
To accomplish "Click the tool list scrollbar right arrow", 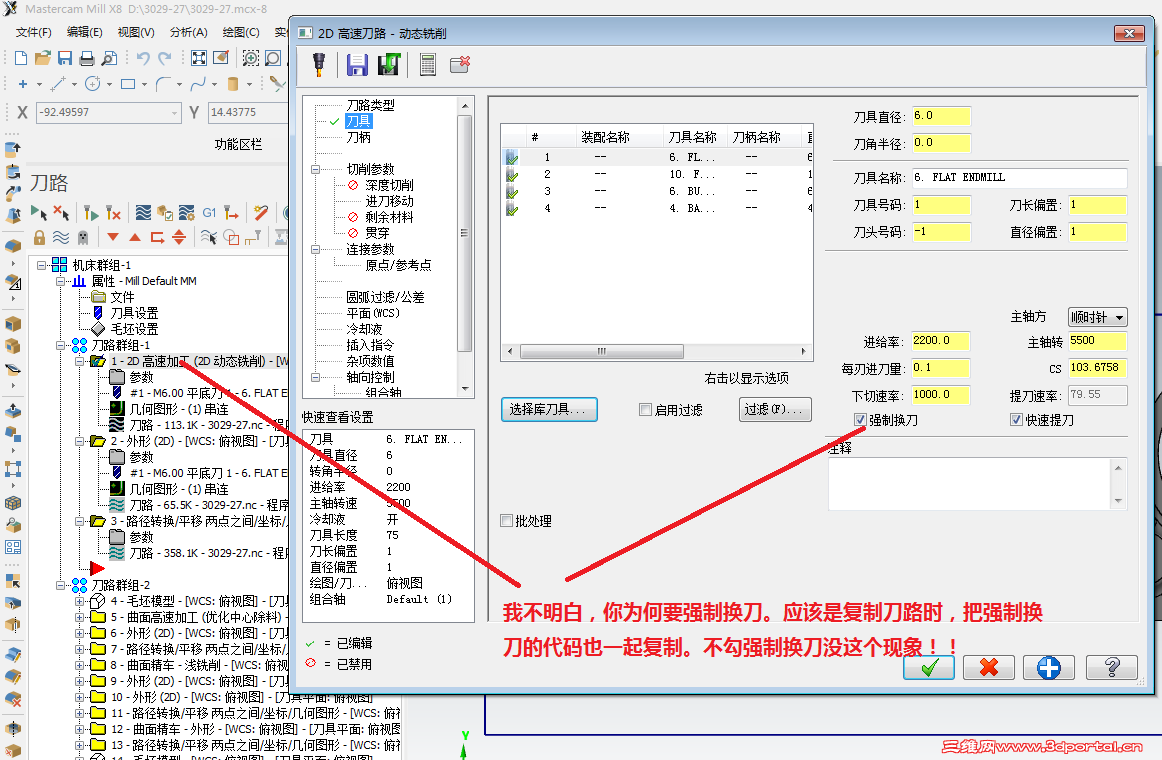I will [804, 351].
